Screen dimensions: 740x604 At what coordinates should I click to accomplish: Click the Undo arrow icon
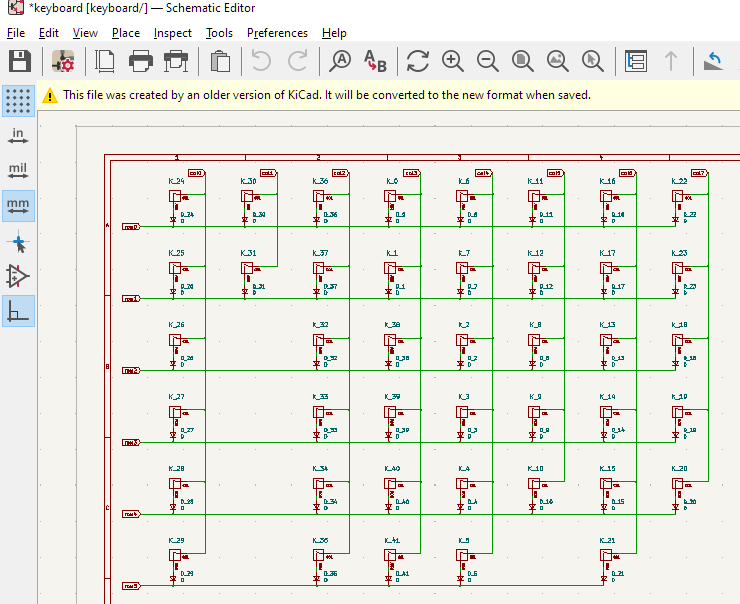tap(261, 61)
